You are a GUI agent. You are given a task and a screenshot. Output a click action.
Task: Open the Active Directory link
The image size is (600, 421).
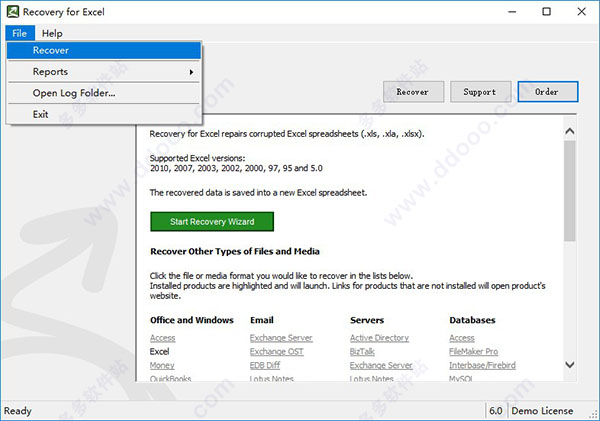coord(379,338)
